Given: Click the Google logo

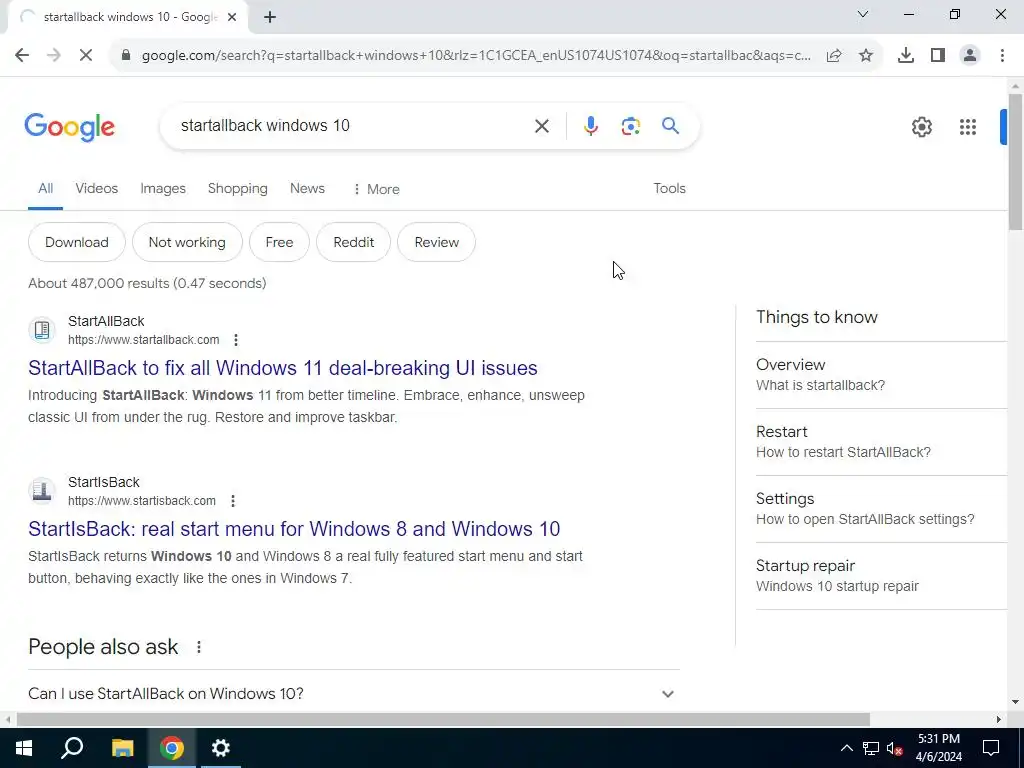Looking at the screenshot, I should point(69,127).
